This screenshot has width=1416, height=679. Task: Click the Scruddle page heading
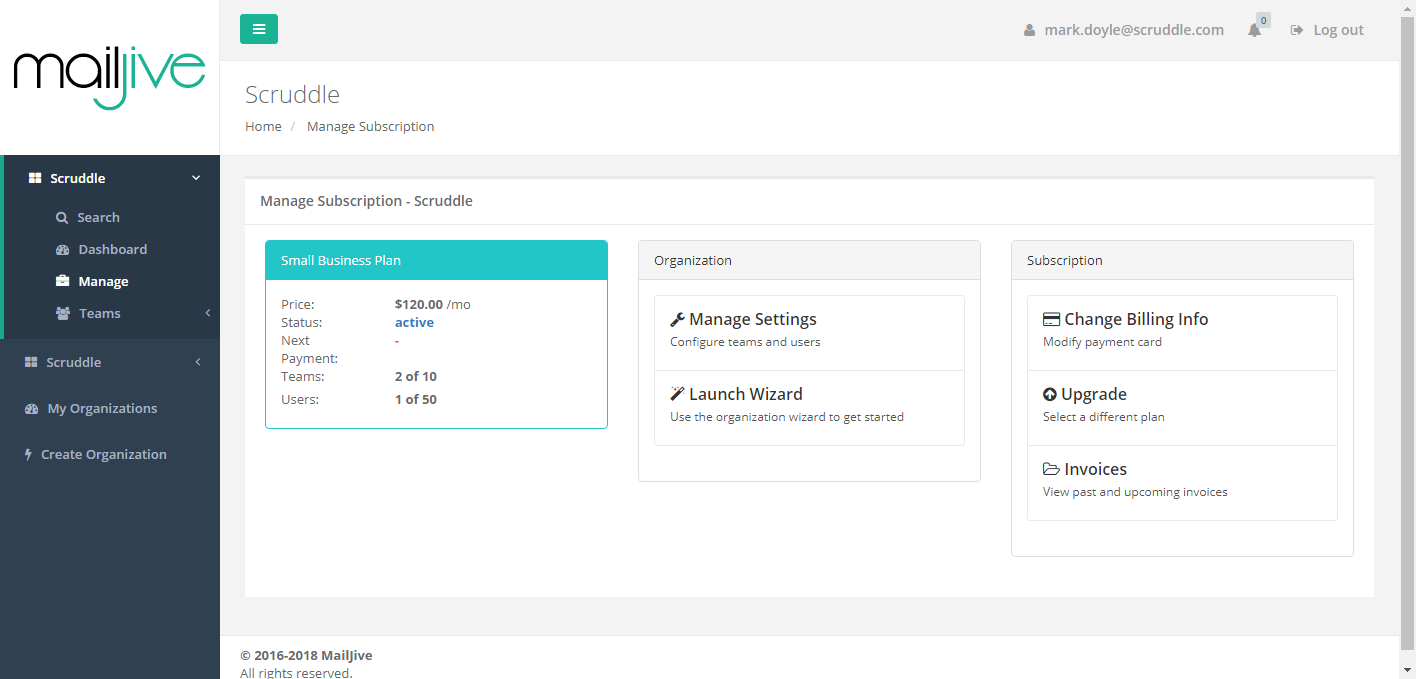tap(292, 95)
